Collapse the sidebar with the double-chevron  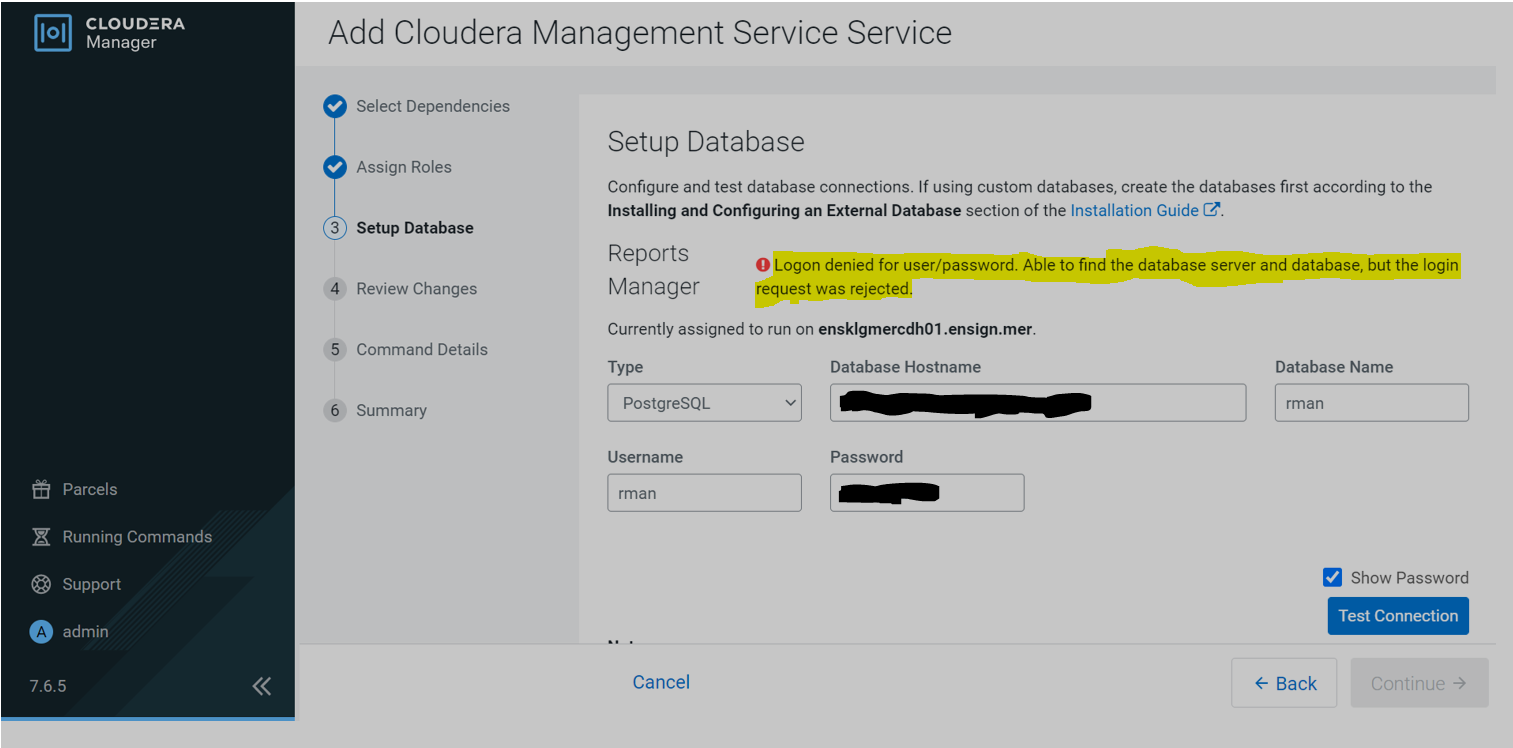pos(262,686)
